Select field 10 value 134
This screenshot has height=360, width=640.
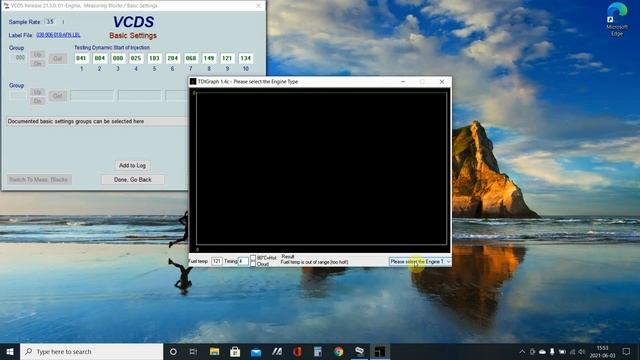(x=245, y=58)
